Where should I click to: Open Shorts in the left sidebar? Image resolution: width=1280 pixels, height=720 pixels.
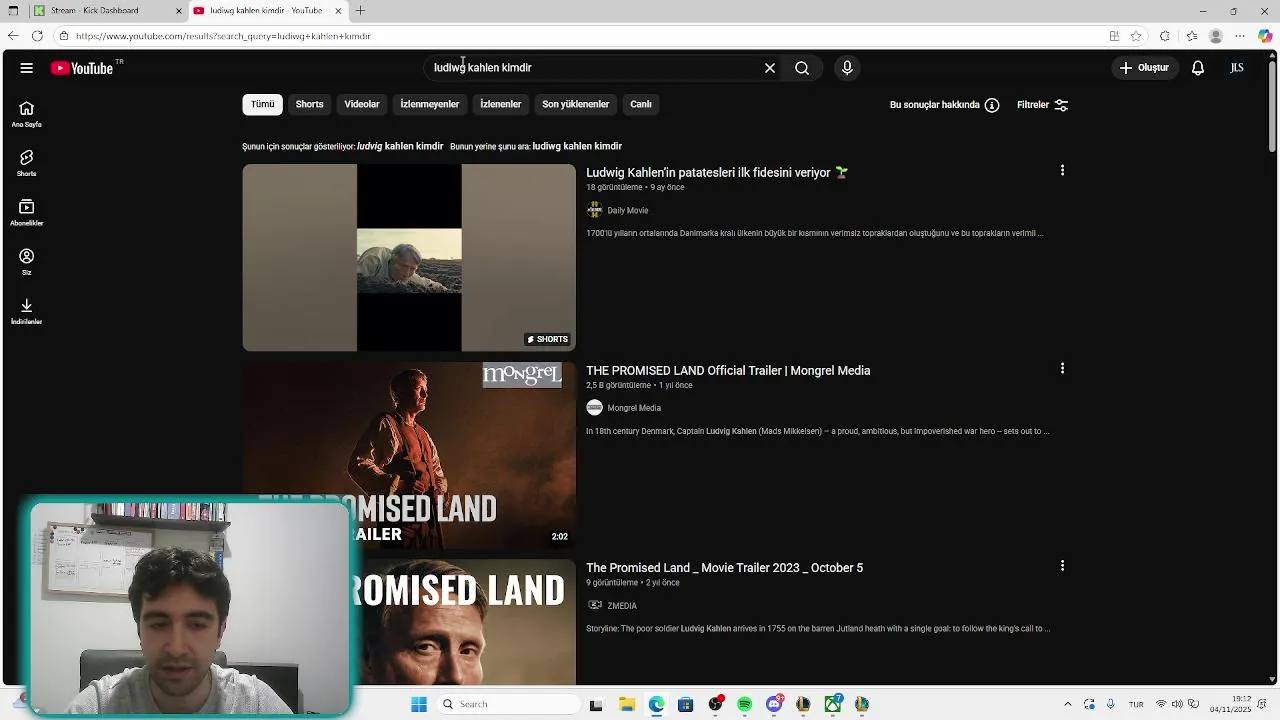[x=26, y=164]
